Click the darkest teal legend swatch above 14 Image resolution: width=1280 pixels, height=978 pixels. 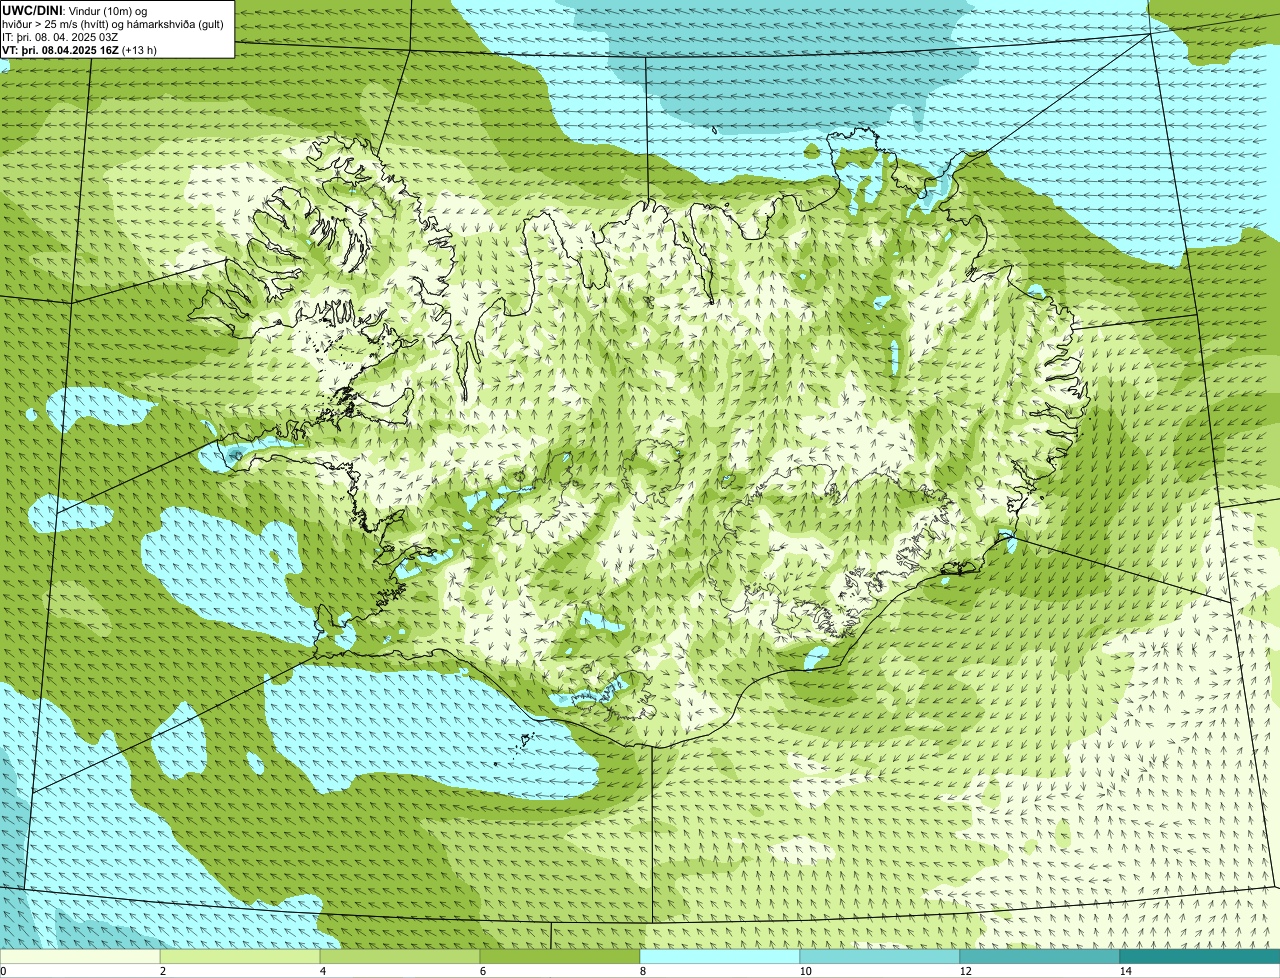point(1200,956)
